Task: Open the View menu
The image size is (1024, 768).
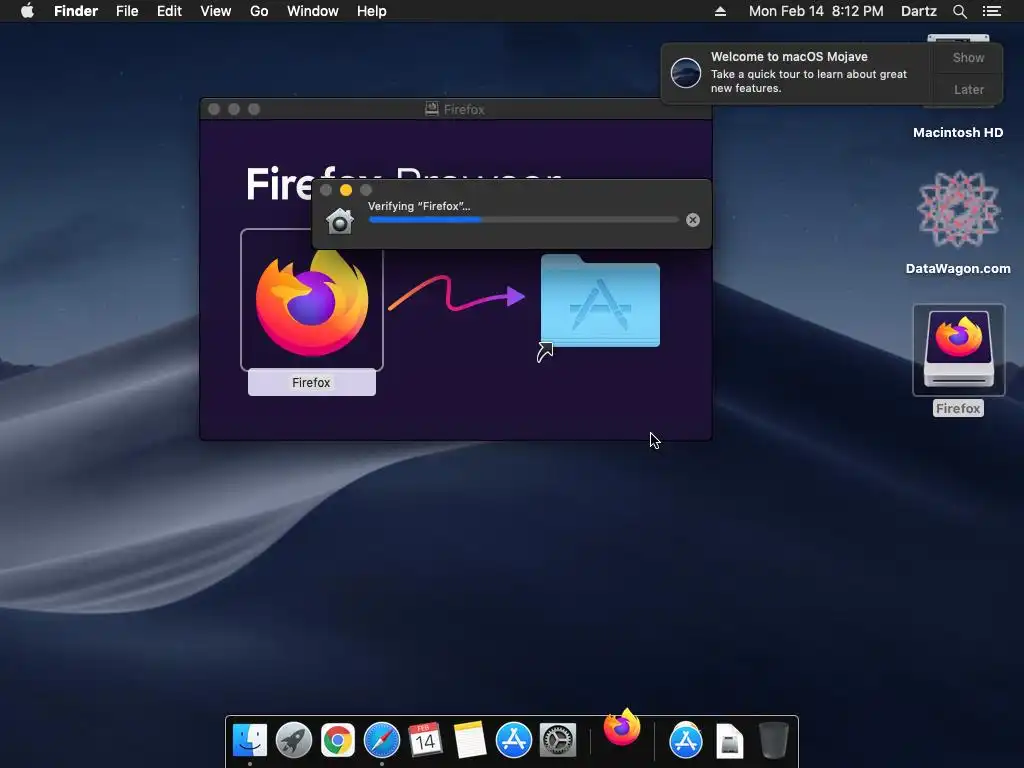Action: pyautogui.click(x=216, y=11)
